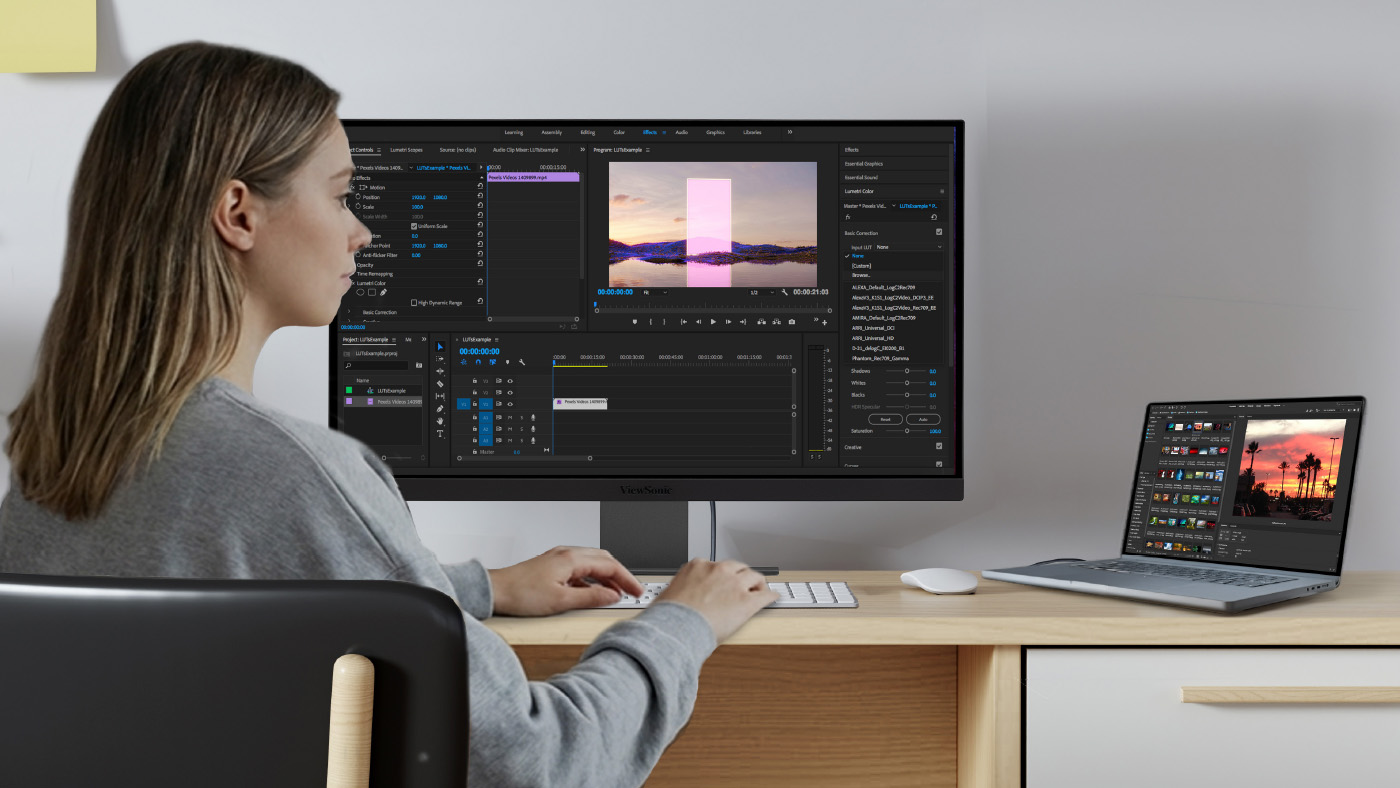This screenshot has width=1400, height=788.
Task: Enable the High Dynamic Range checkbox
Action: coord(414,302)
